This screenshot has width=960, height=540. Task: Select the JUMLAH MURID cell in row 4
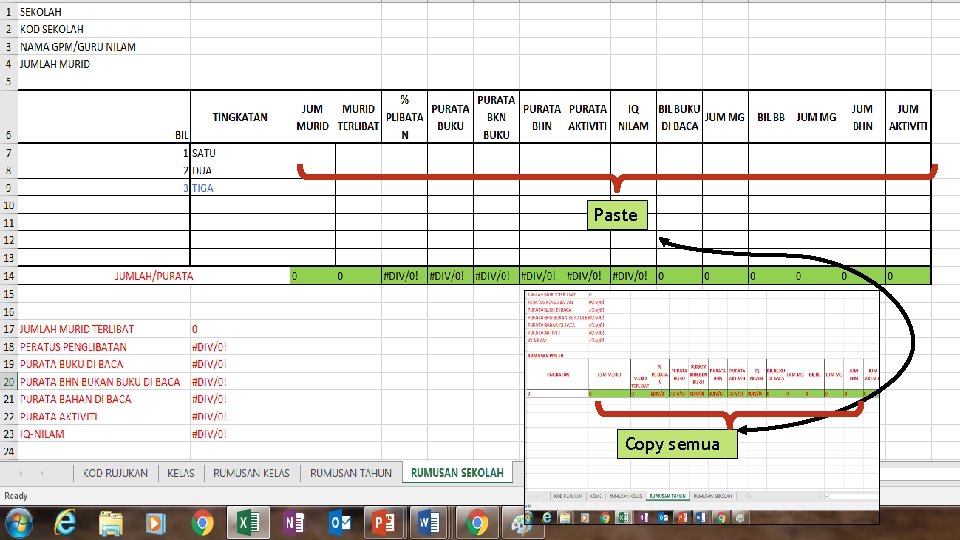coord(104,64)
